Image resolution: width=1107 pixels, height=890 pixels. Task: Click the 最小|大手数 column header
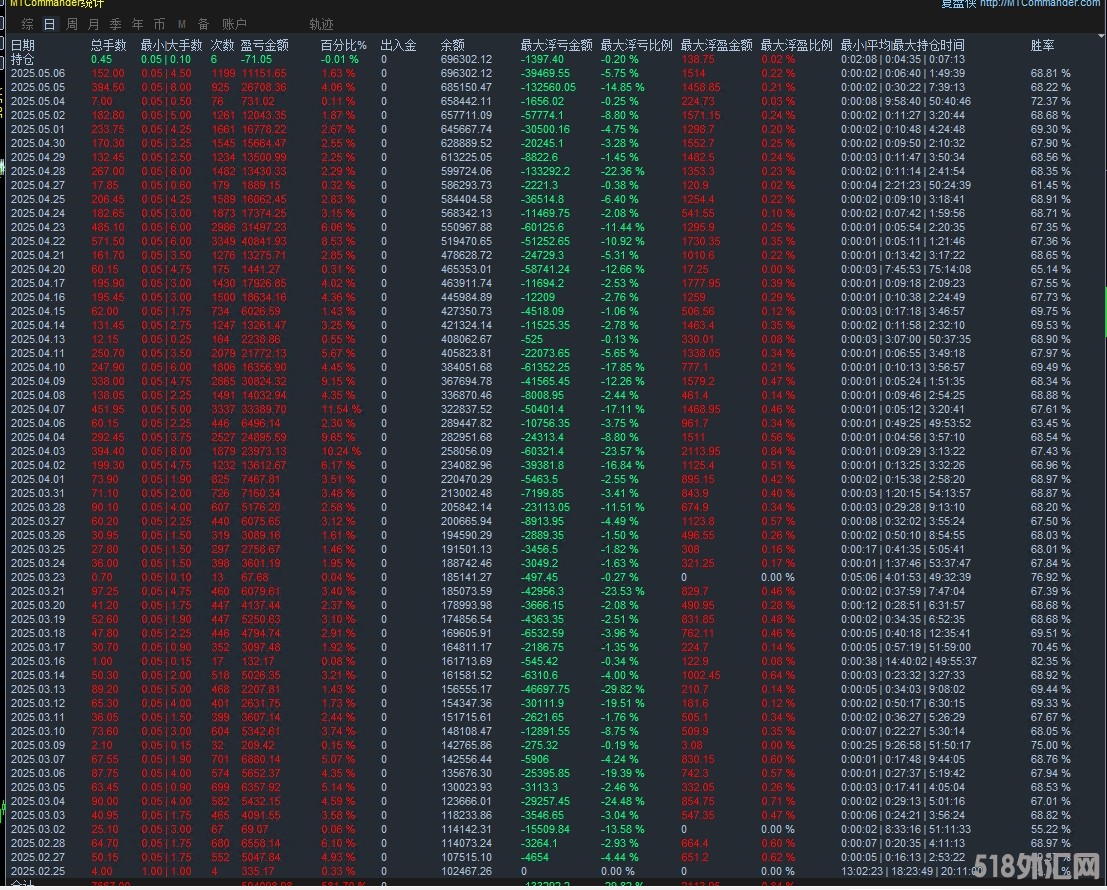click(x=172, y=45)
